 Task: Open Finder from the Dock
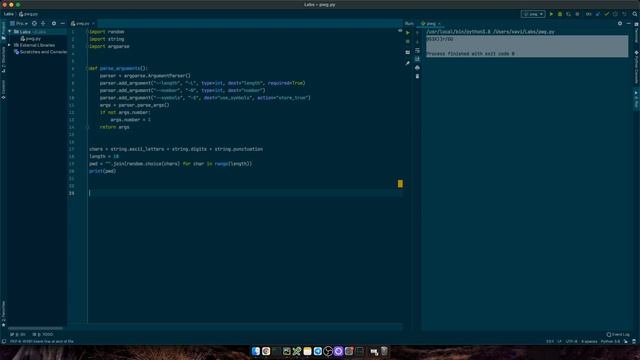click(256, 351)
